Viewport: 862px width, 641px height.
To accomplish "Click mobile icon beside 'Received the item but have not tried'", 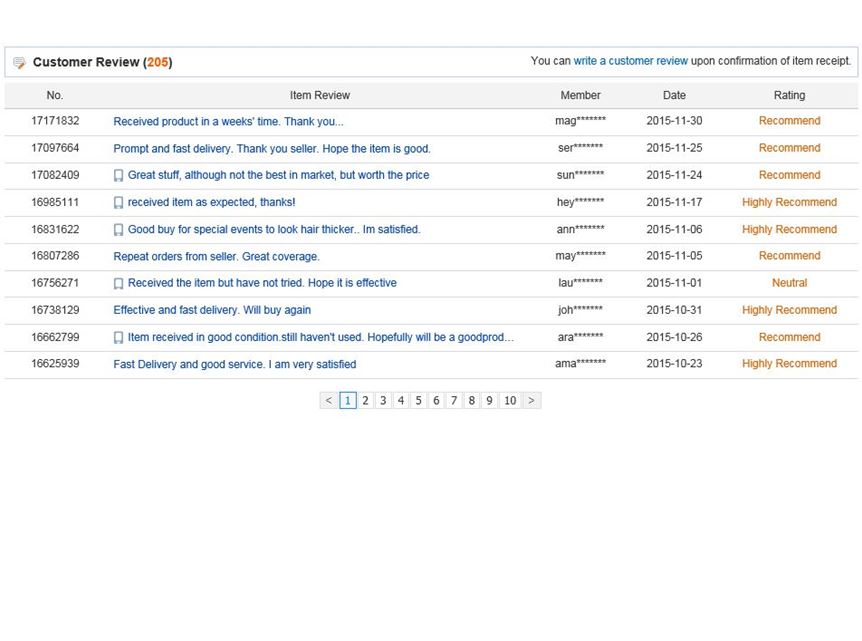I will [x=119, y=284].
